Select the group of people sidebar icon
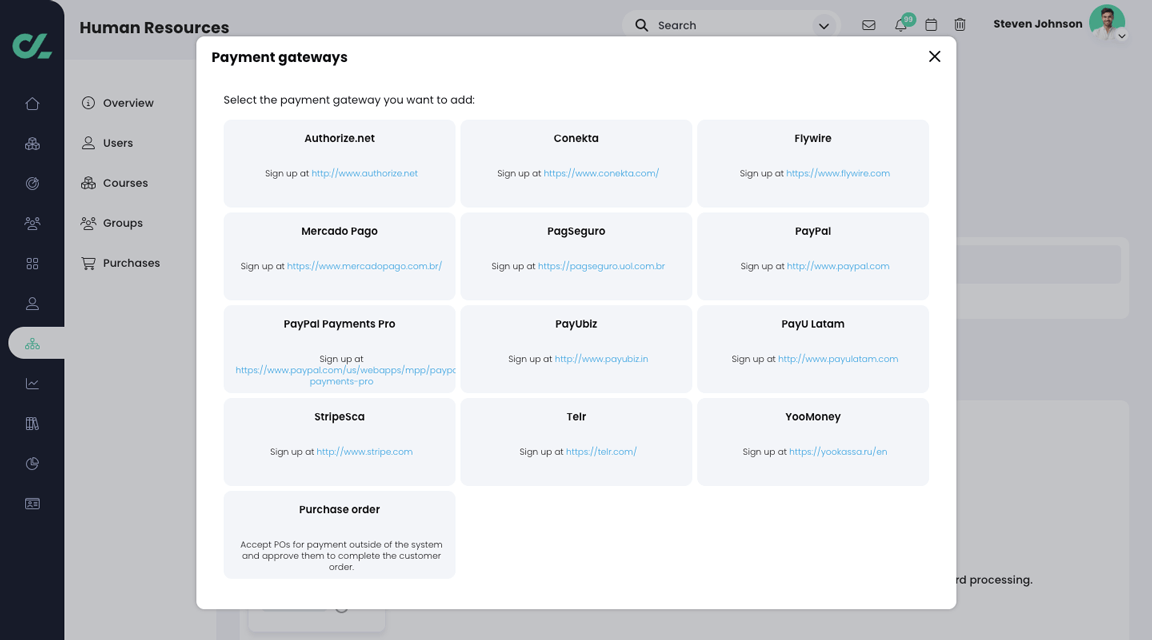 pos(32,223)
